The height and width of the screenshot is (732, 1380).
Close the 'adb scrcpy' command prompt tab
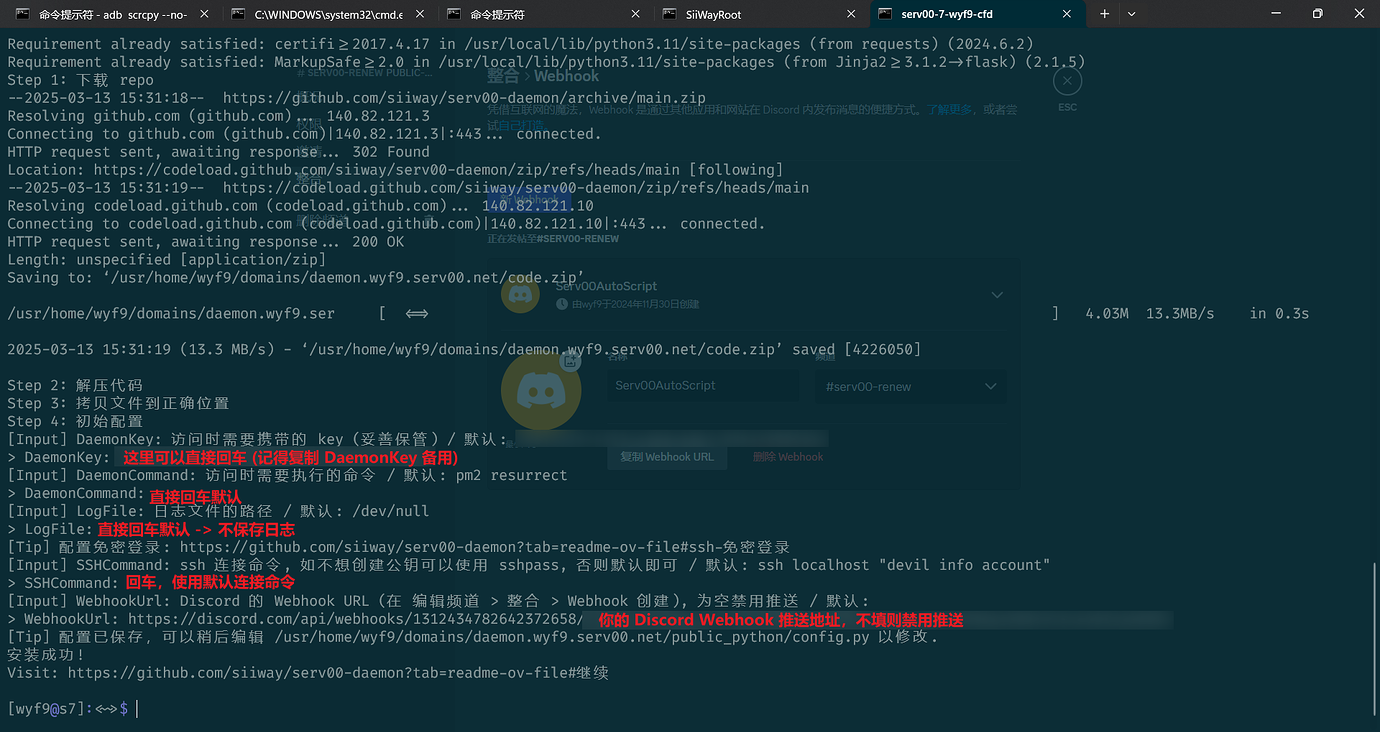point(204,14)
